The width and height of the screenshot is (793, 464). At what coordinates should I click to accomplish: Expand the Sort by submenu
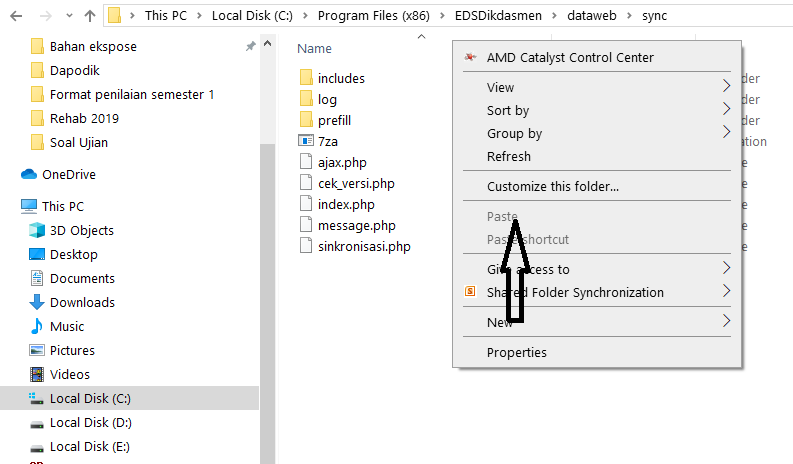click(726, 110)
